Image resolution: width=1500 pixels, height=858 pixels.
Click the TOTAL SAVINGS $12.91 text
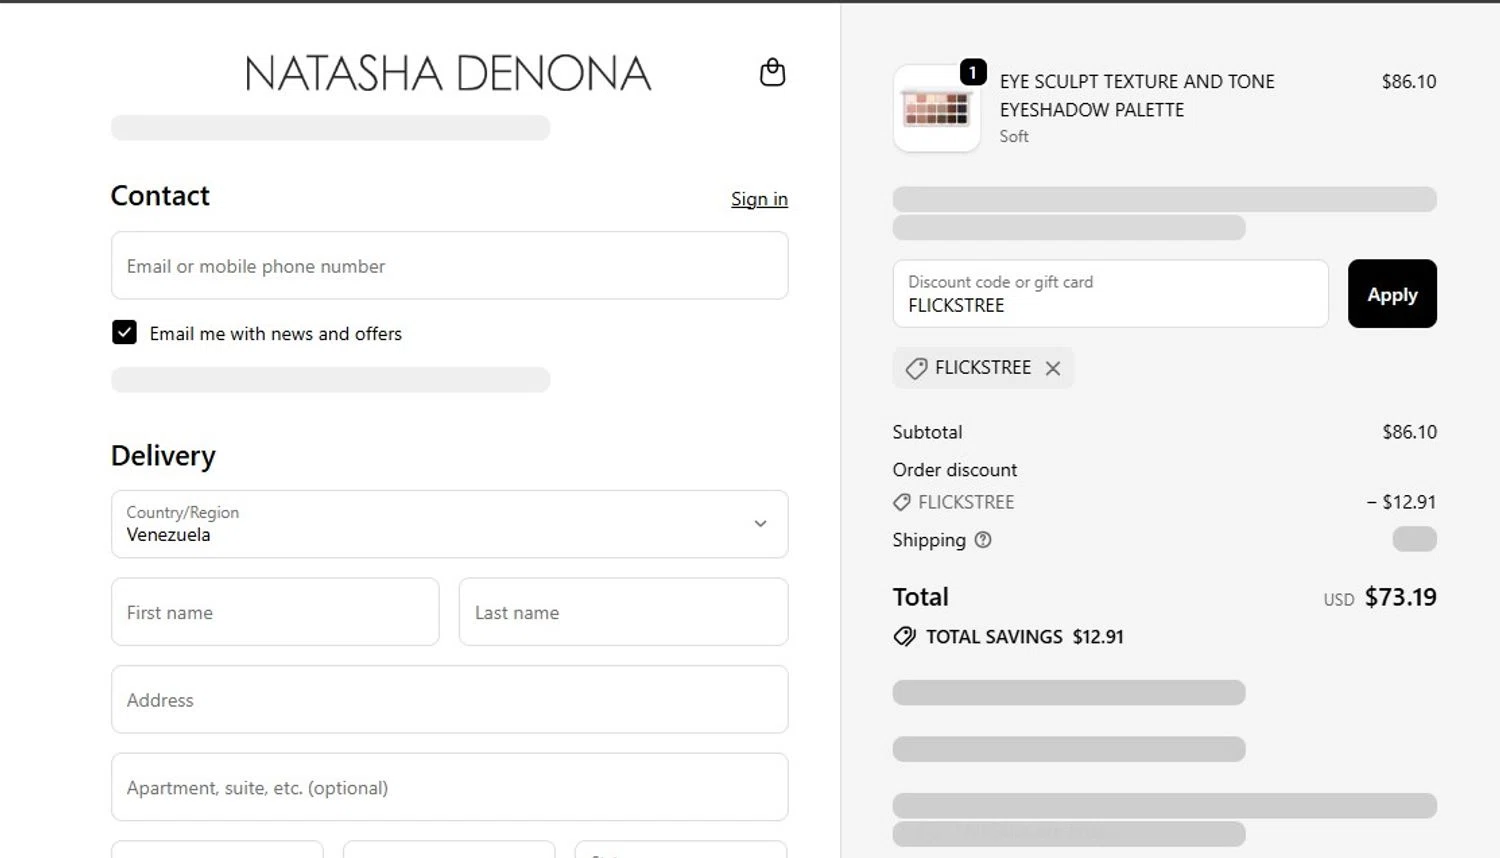[1025, 637]
